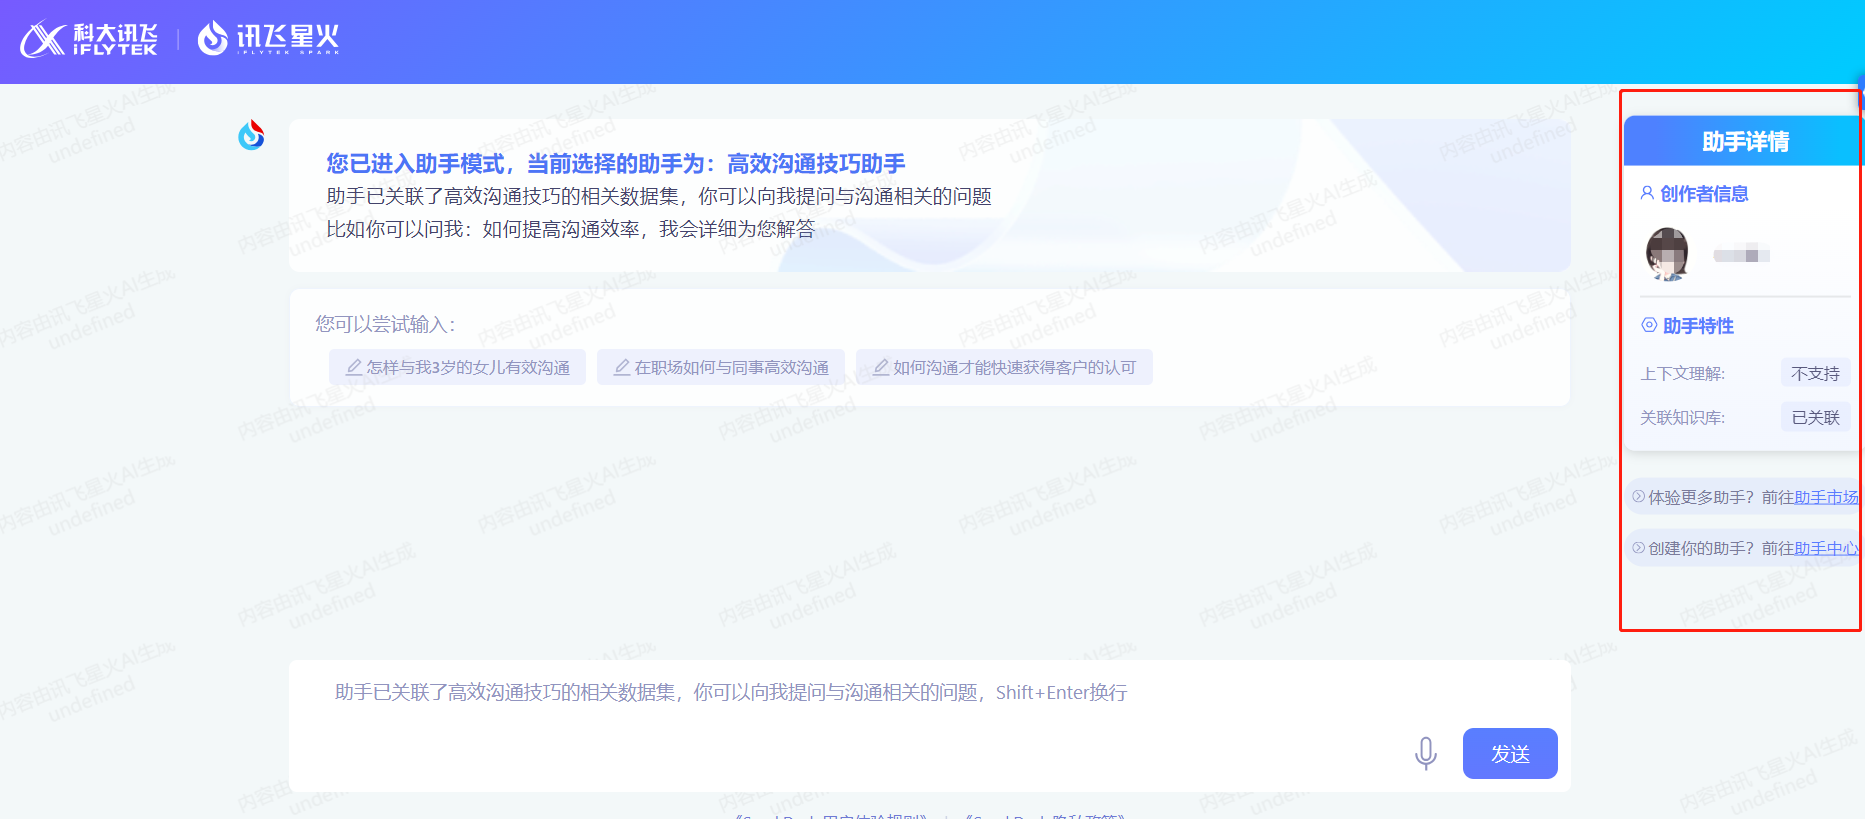
Task: Click the 助手详情 panel header
Action: click(x=1744, y=141)
